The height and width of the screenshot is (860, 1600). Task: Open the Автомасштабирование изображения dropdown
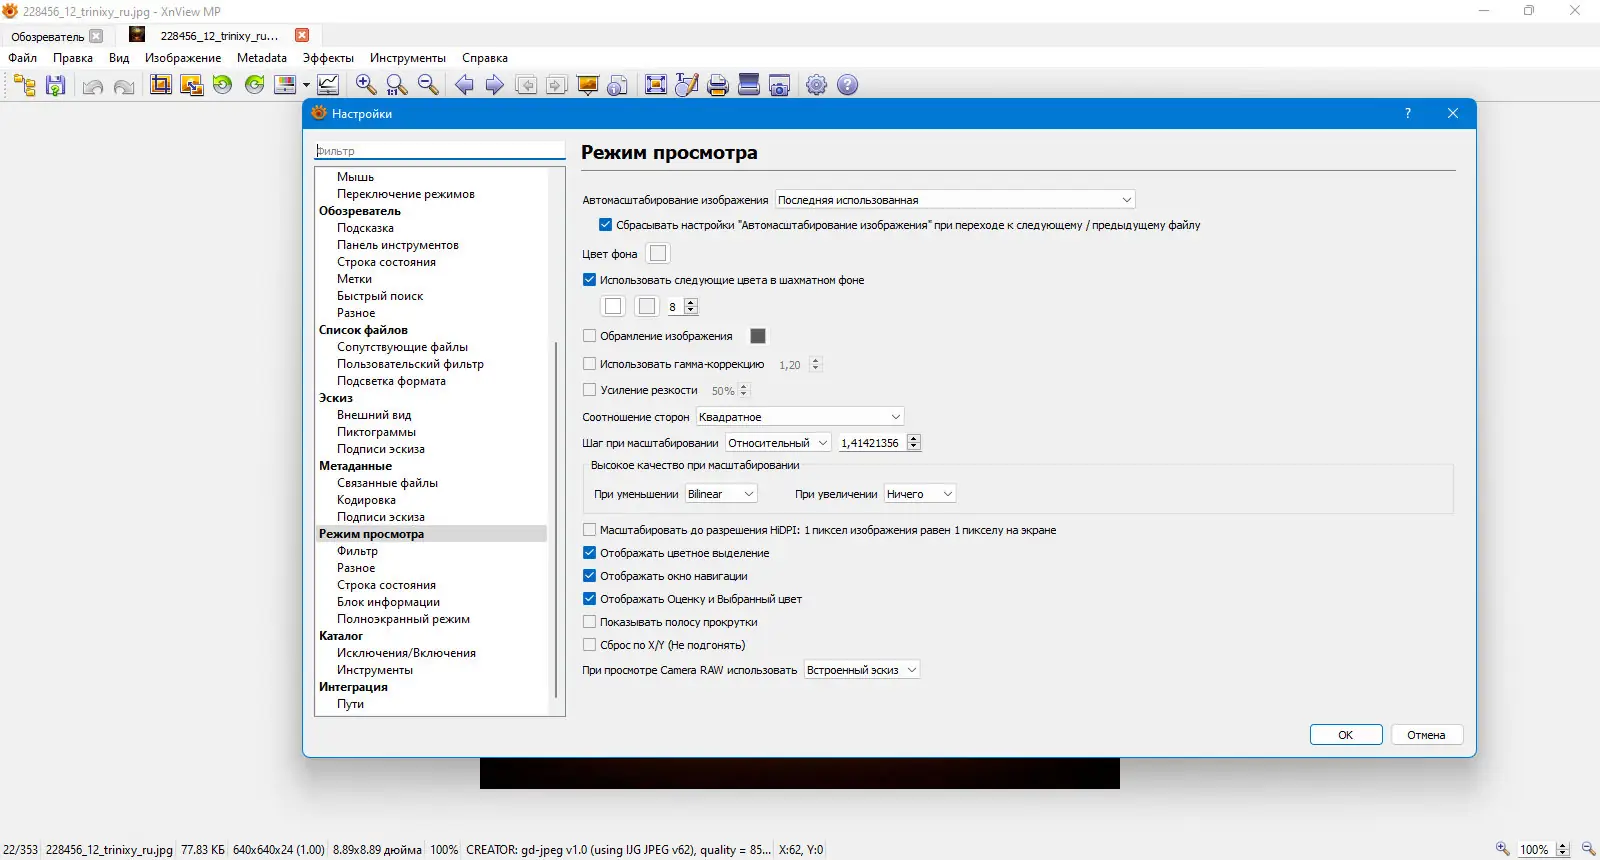click(x=955, y=200)
